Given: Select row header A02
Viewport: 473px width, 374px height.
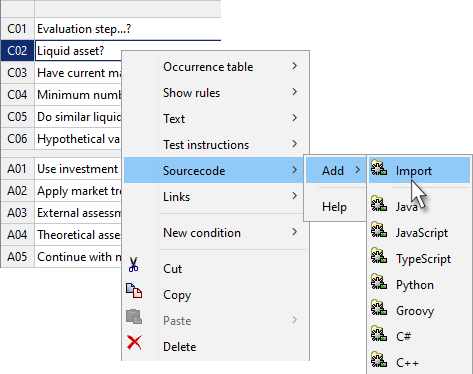Looking at the screenshot, I should (x=17, y=191).
